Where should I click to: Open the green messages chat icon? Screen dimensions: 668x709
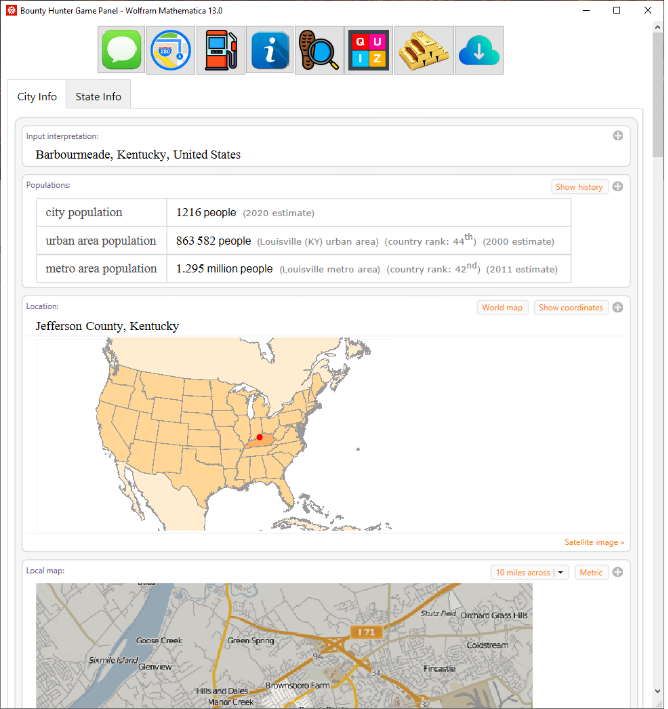[x=122, y=50]
